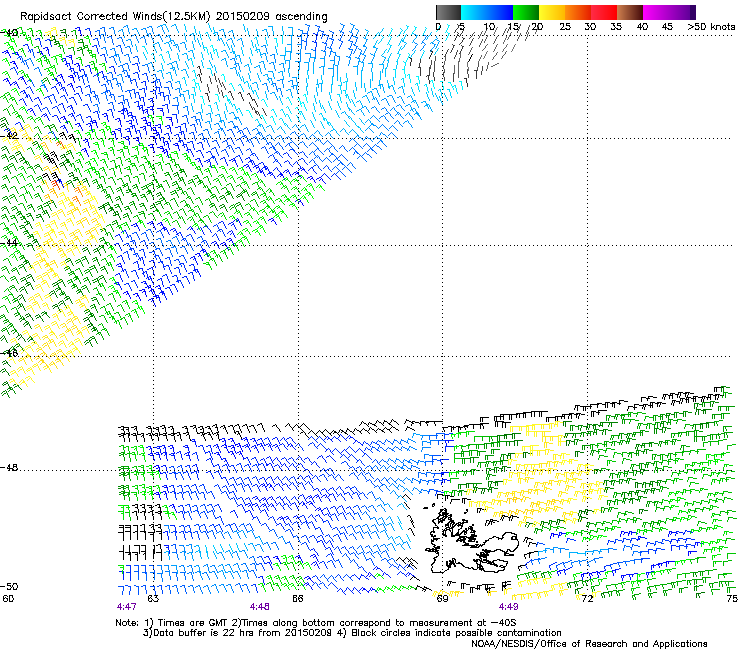Click the red 30-35 knots color band
Viewport: 740px width, 650px height.
(604, 12)
